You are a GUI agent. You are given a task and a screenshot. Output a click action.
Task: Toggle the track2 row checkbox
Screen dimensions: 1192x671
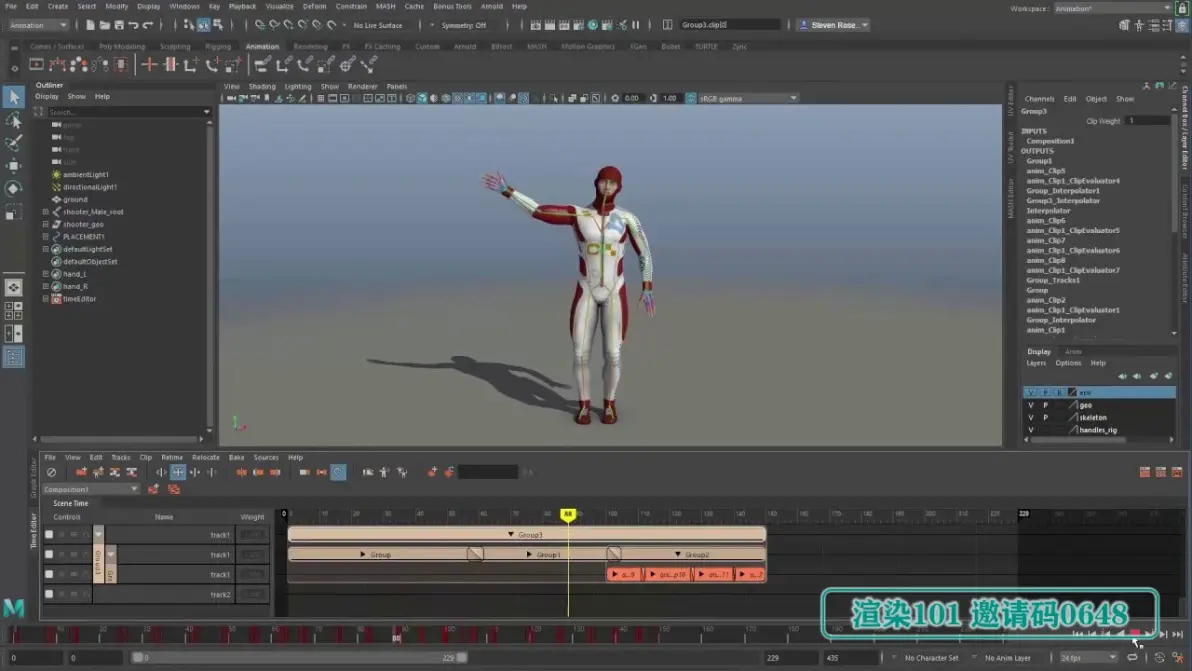pyautogui.click(x=49, y=594)
